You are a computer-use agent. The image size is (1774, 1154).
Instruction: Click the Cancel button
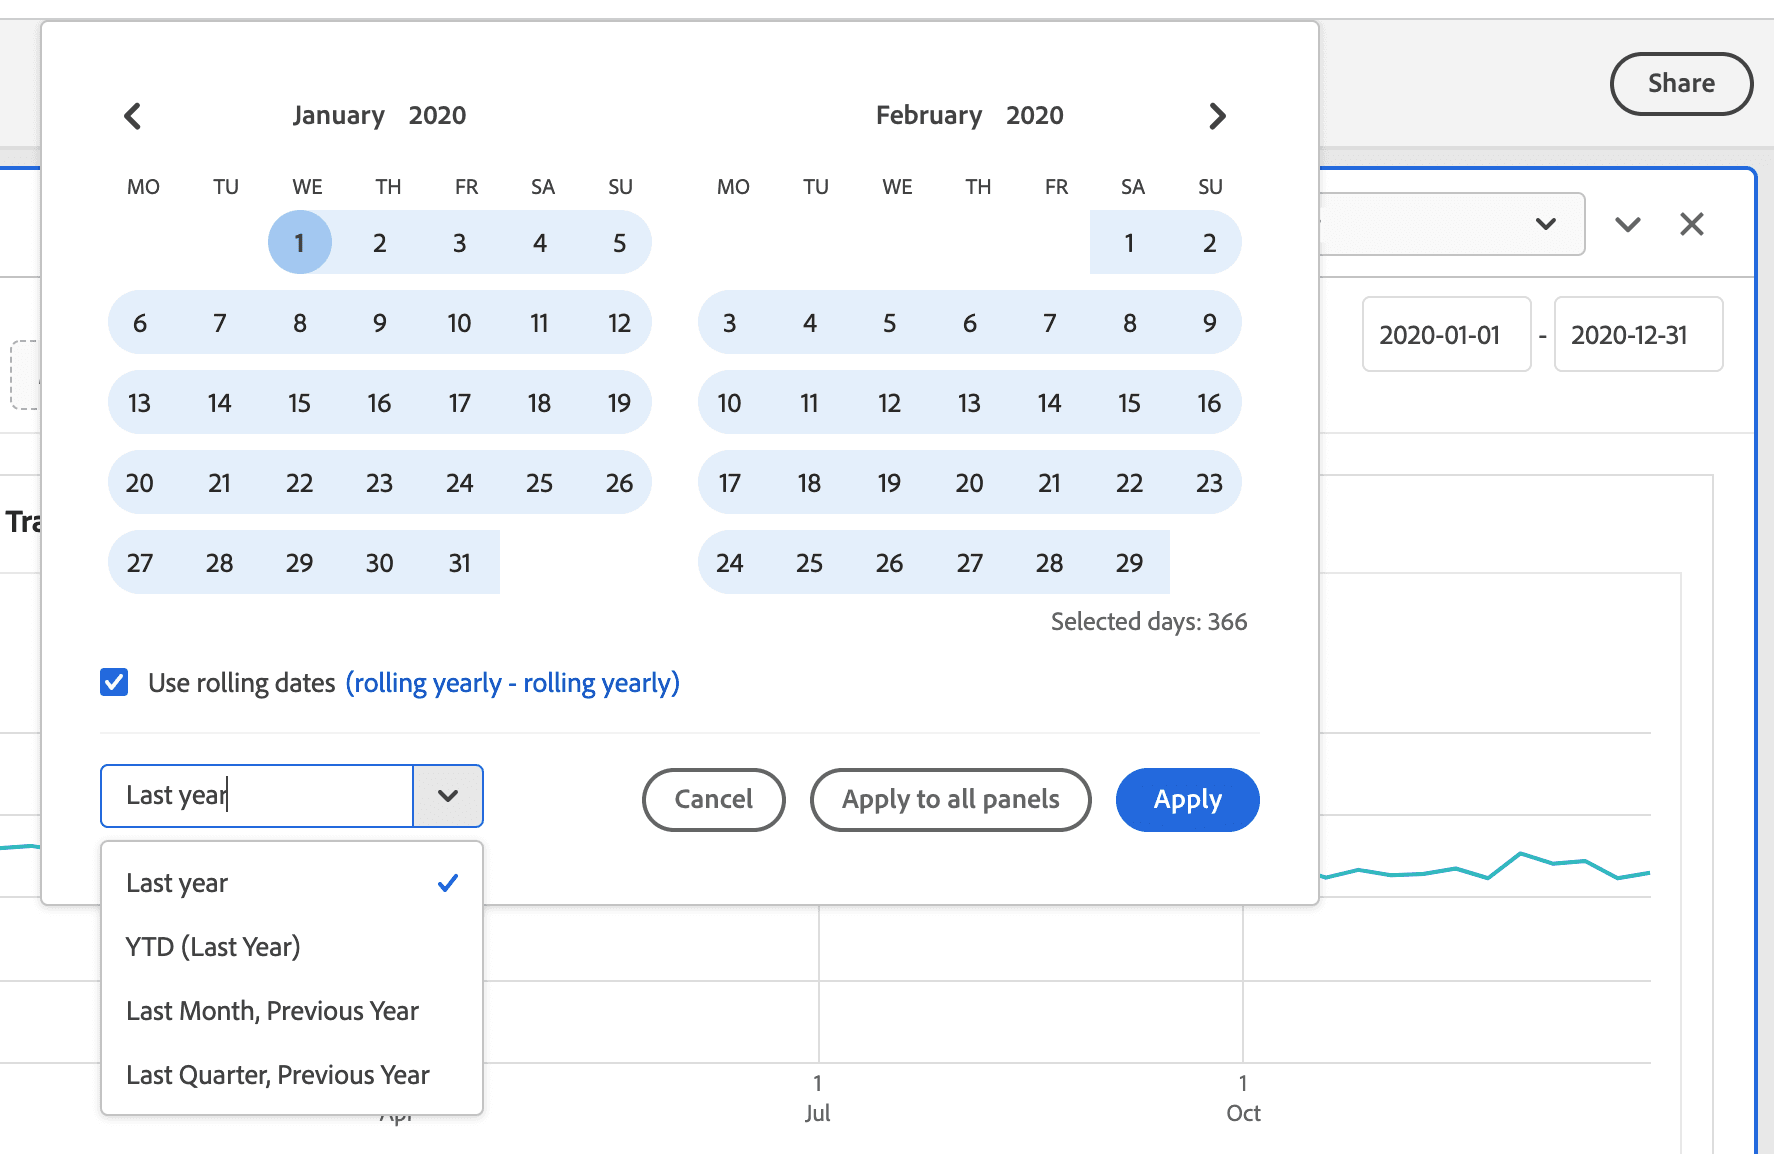point(713,800)
